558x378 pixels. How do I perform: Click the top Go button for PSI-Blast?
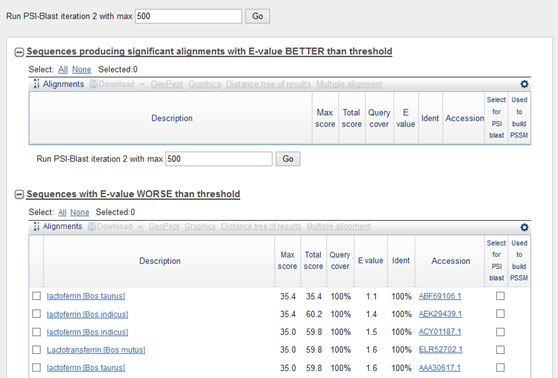click(x=257, y=16)
